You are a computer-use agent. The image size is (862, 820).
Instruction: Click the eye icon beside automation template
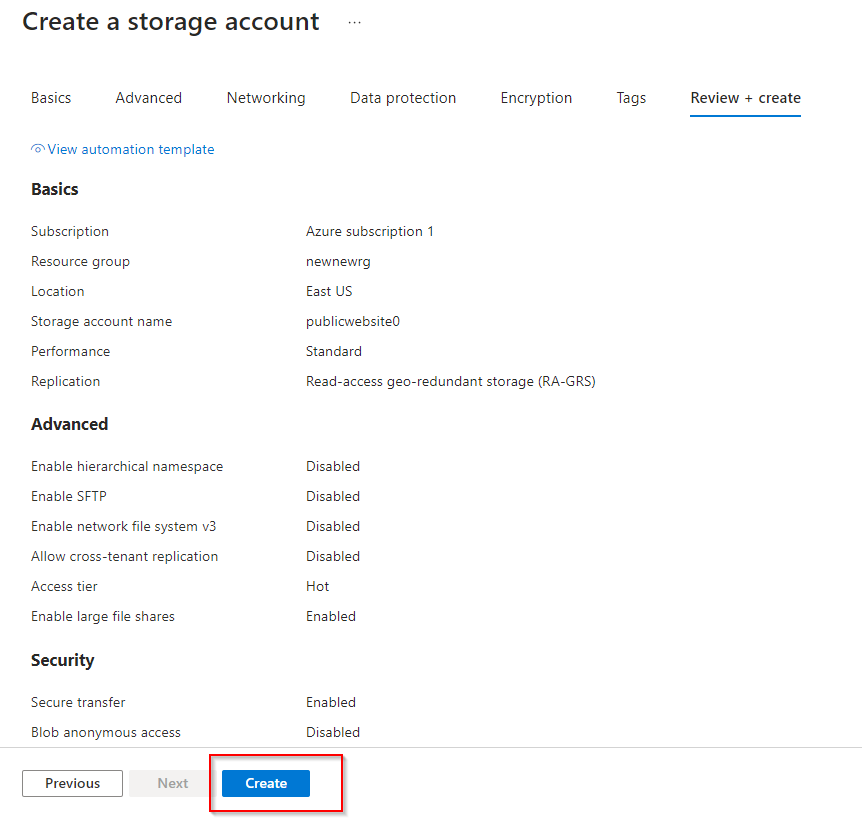pos(38,149)
